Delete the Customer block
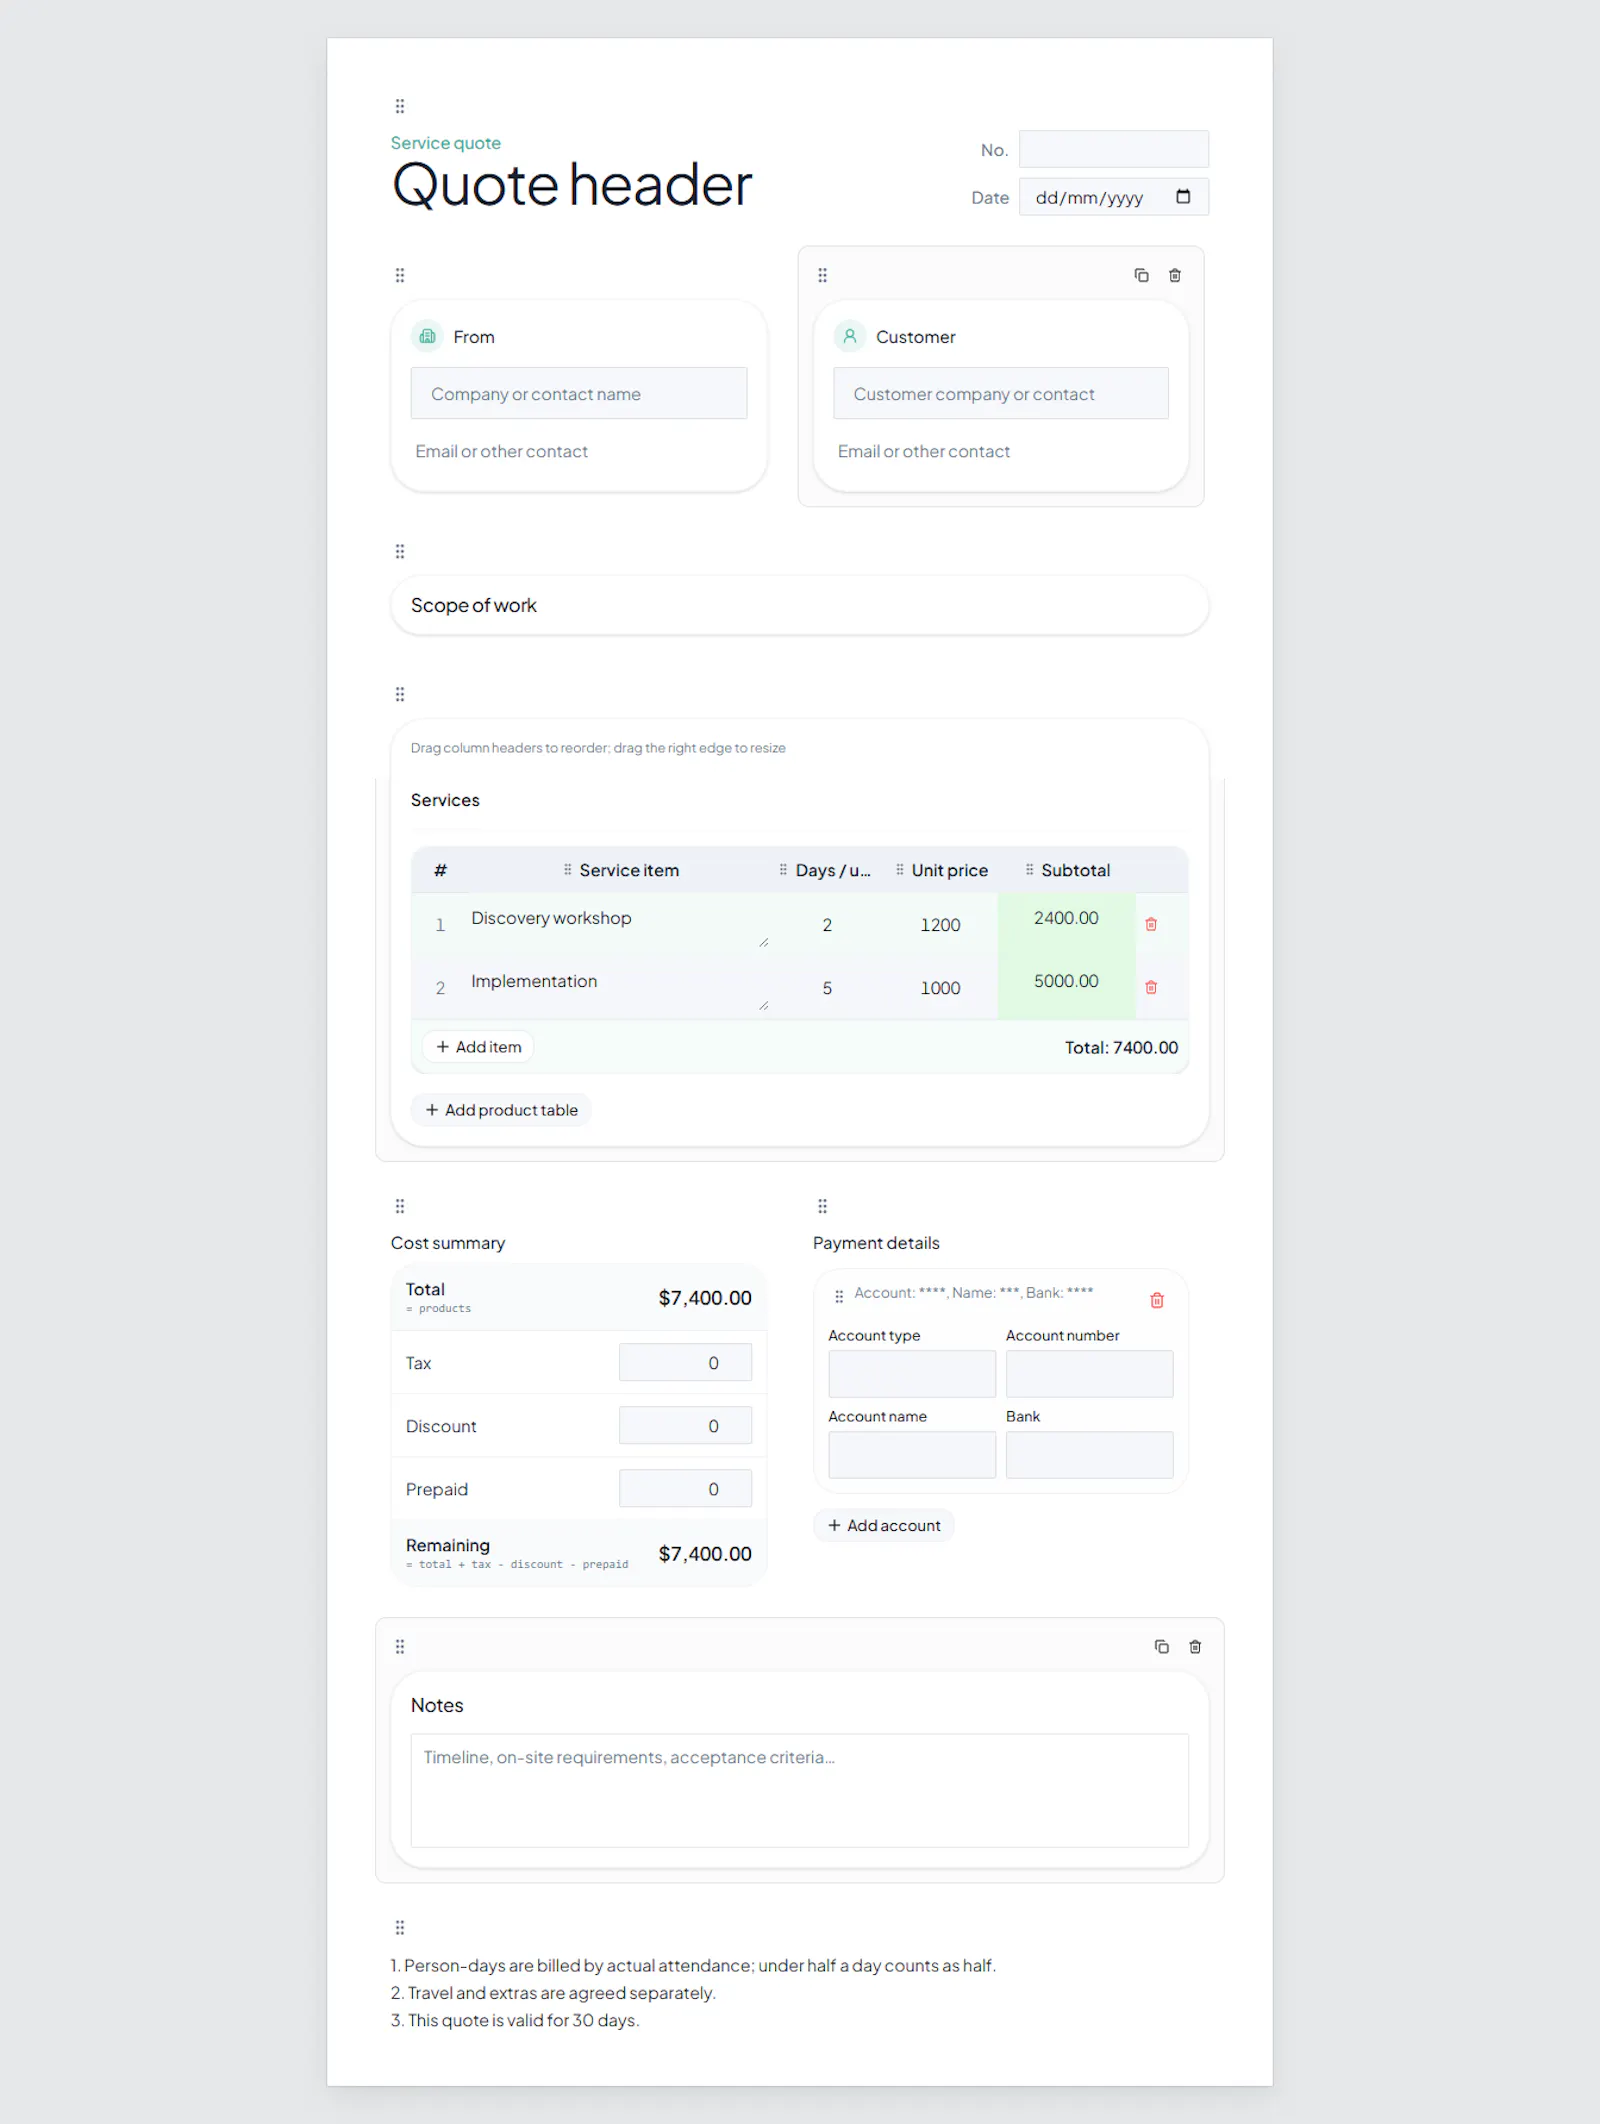Screen dimensions: 1600x2124 point(1175,275)
